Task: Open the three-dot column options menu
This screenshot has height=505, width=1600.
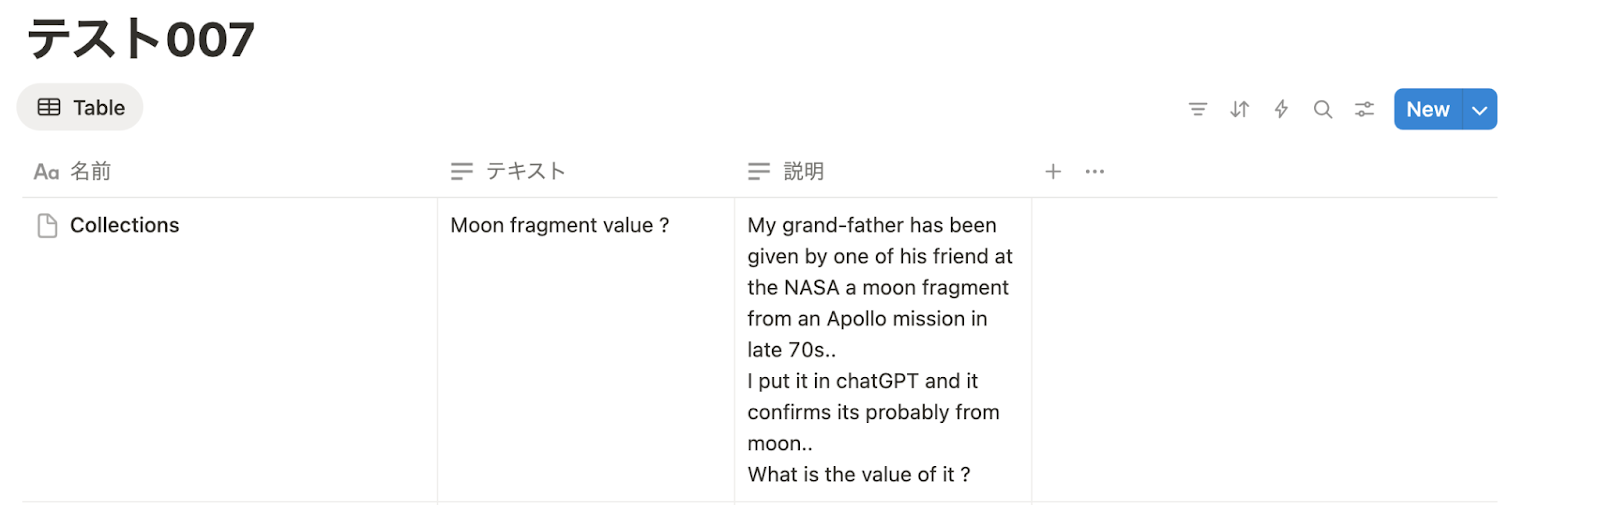Action: point(1095,172)
